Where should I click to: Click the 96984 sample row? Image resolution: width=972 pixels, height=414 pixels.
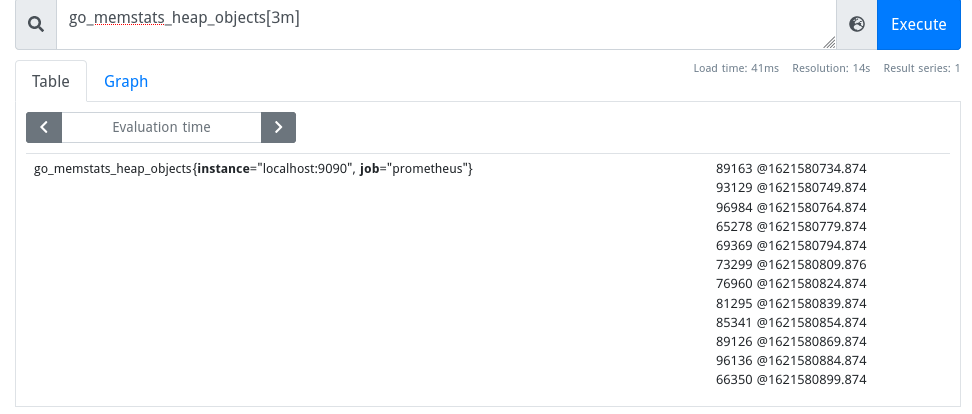pyautogui.click(x=791, y=207)
